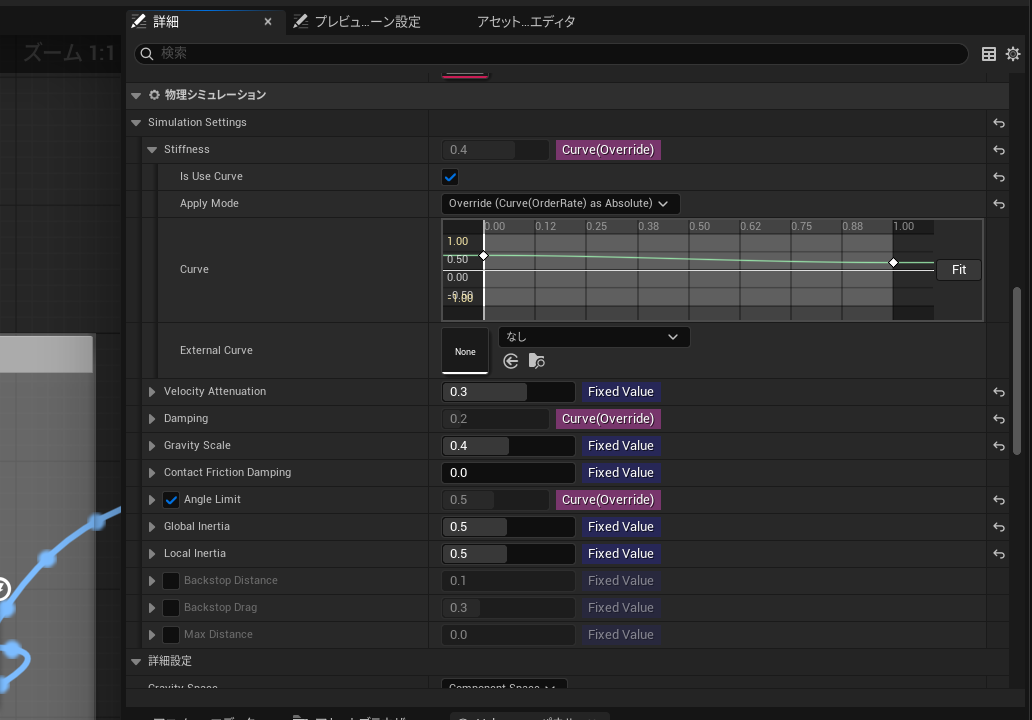
Task: Switch to the プレビューシーン設定 tab
Action: click(357, 22)
